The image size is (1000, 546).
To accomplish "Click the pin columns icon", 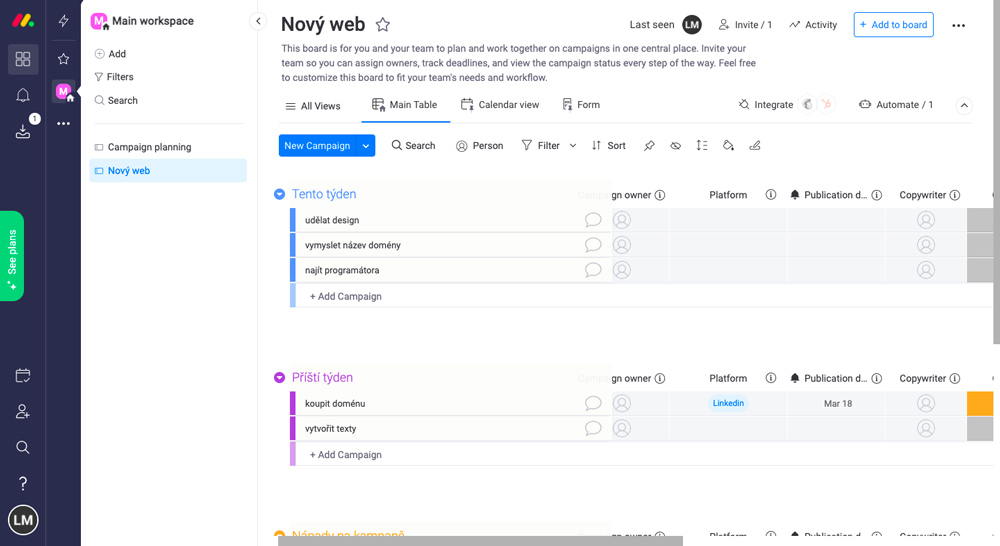I will 649,145.
